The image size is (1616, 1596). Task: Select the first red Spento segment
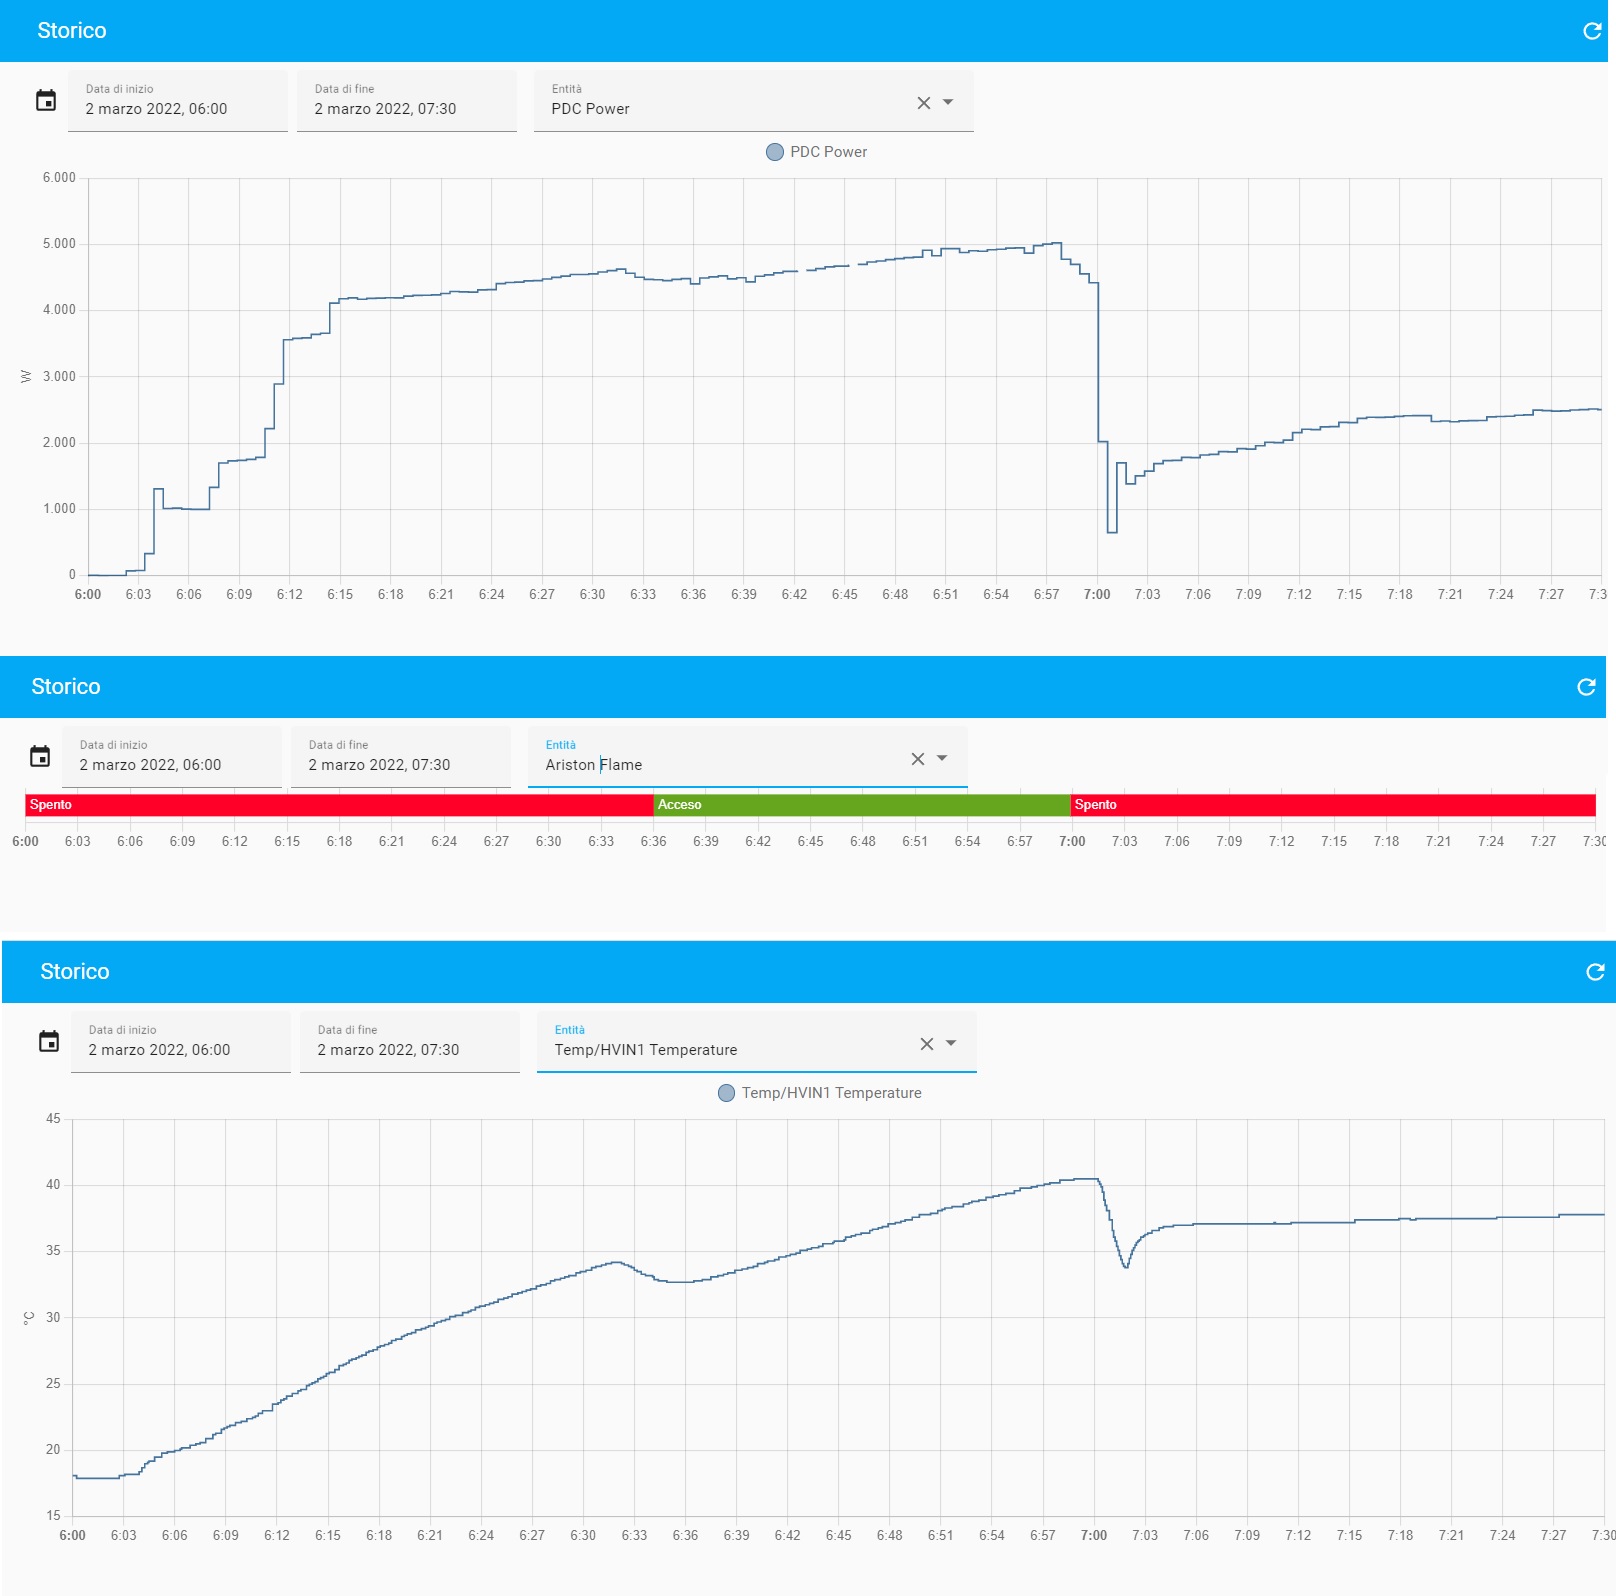339,805
